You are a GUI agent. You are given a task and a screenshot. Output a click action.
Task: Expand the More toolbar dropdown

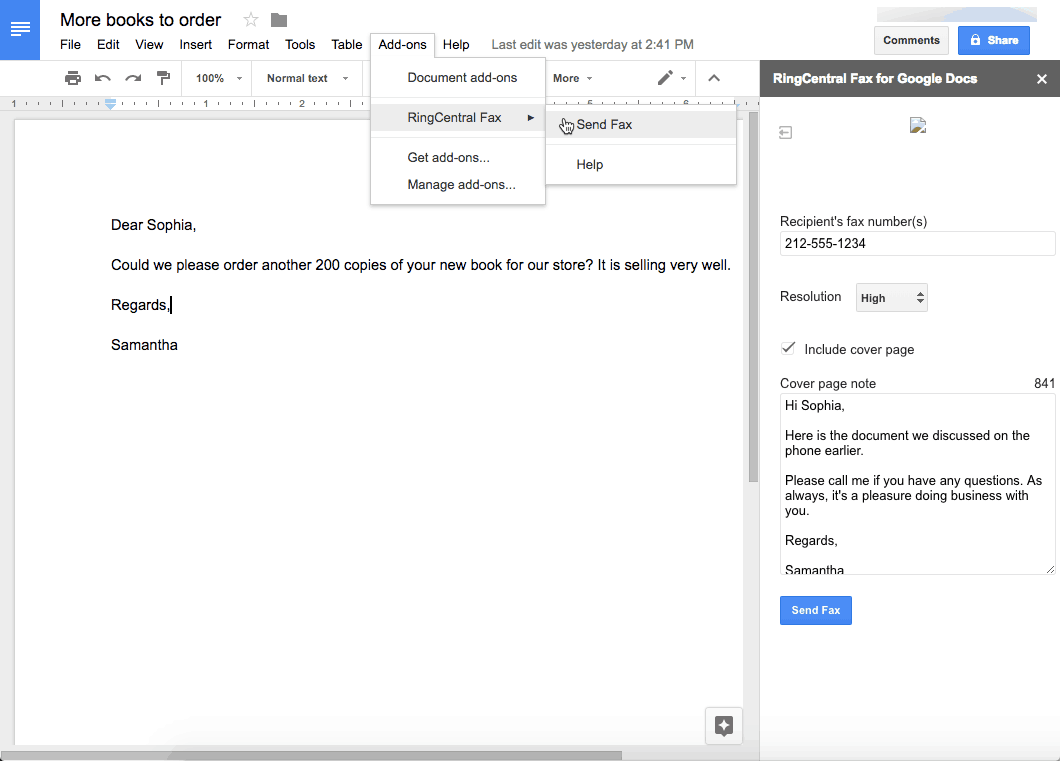(x=572, y=78)
